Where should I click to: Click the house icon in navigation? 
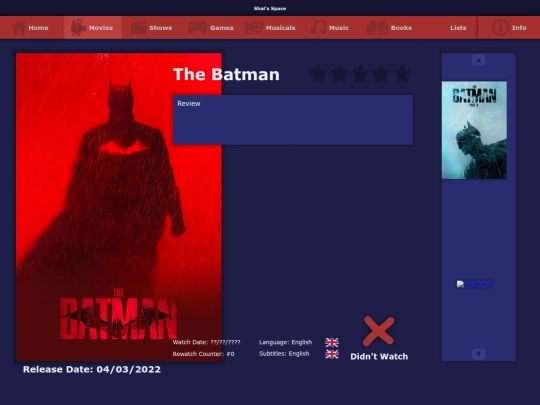click(19, 28)
